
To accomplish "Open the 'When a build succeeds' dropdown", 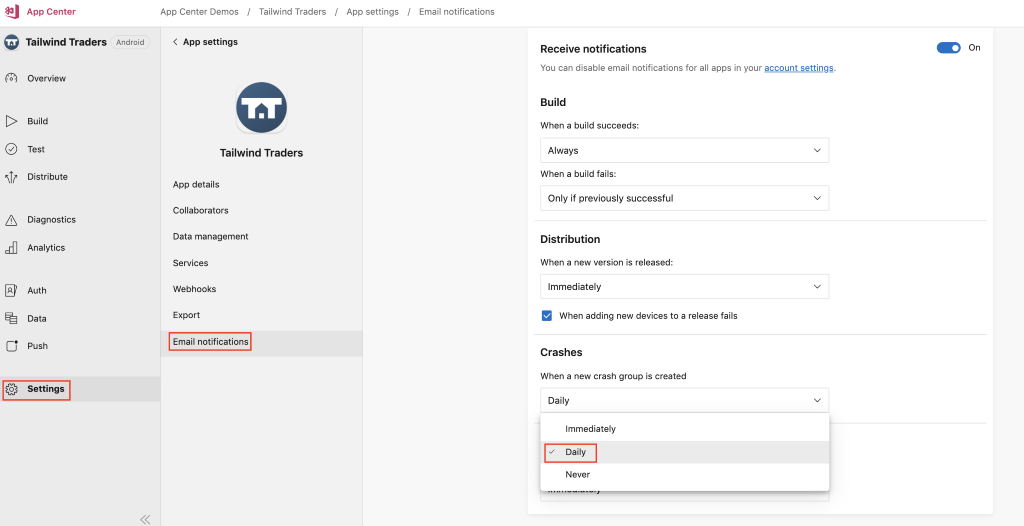I will coord(684,150).
